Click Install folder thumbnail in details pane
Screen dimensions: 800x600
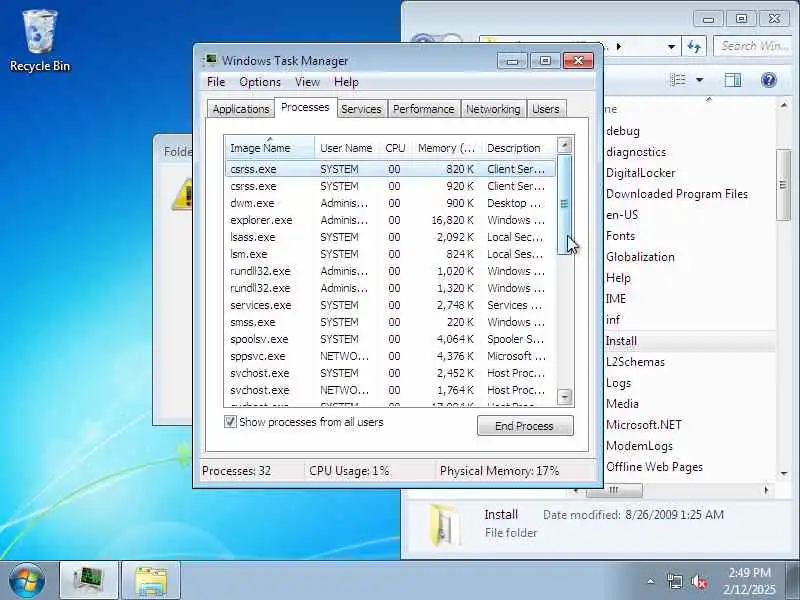click(x=443, y=525)
